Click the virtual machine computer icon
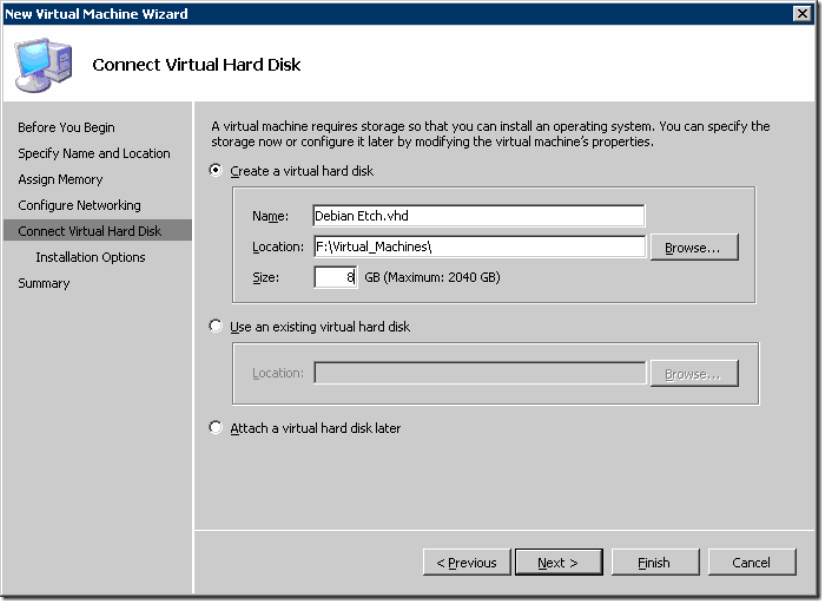822x601 pixels. [x=43, y=65]
